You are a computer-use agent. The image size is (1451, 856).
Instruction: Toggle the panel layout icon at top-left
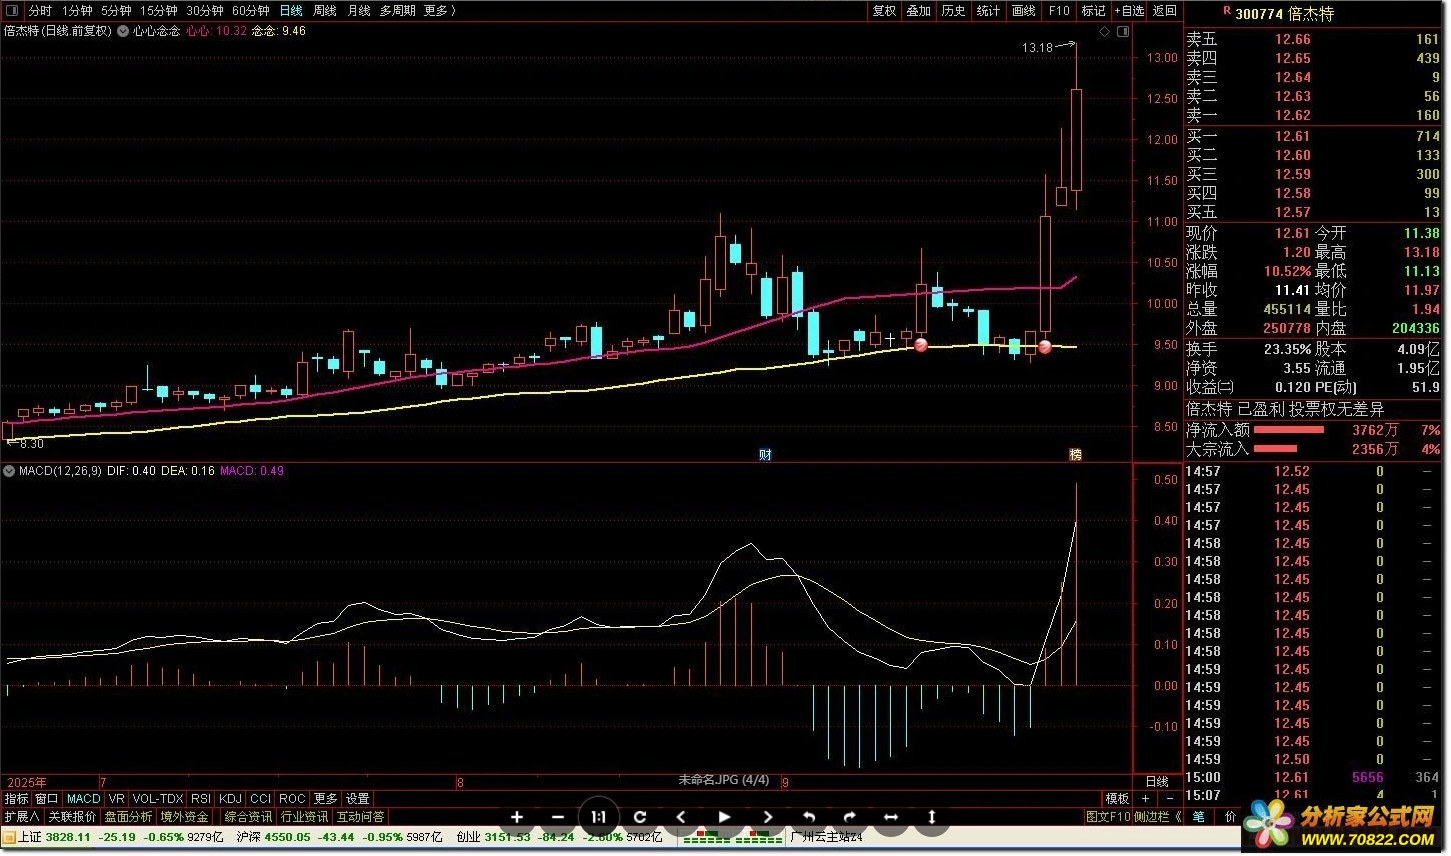pos(11,11)
